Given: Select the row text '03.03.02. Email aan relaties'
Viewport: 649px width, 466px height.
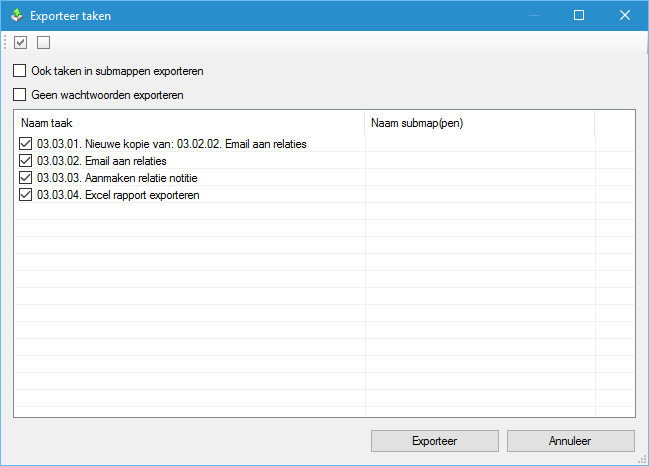Looking at the screenshot, I should coord(101,161).
